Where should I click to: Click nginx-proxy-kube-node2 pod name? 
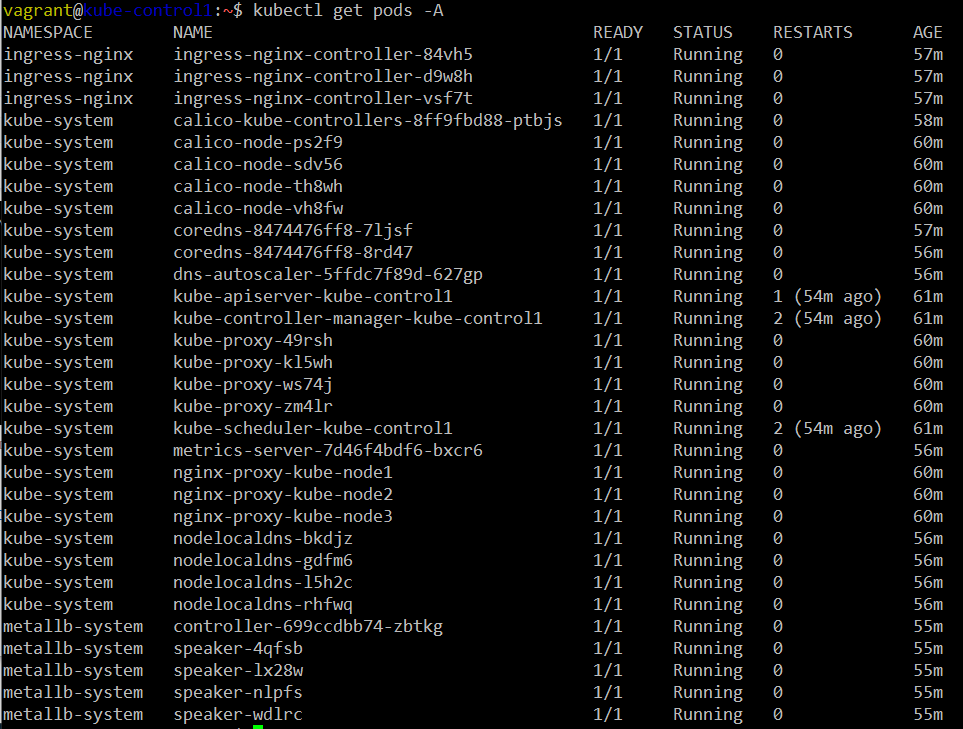click(283, 495)
